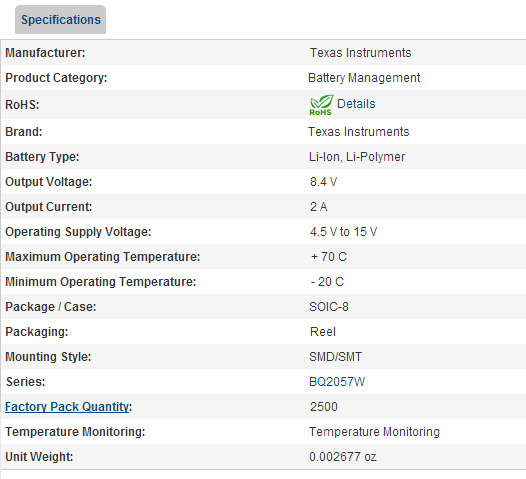Image resolution: width=526 pixels, height=479 pixels.
Task: Click the 4.5 V to 15 V value
Action: 344,232
